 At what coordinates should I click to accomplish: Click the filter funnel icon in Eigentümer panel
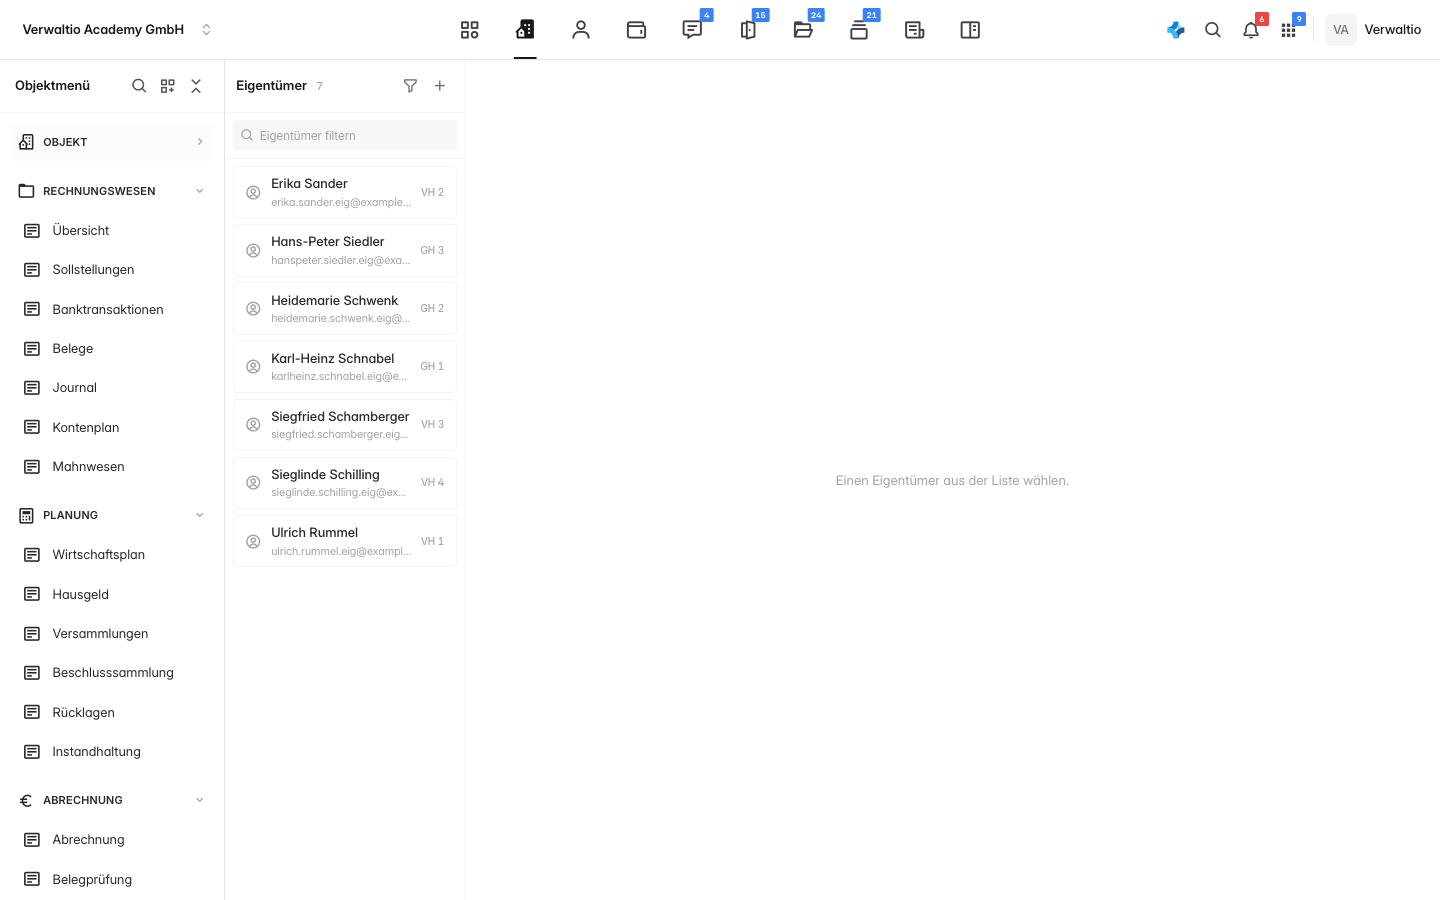(410, 86)
